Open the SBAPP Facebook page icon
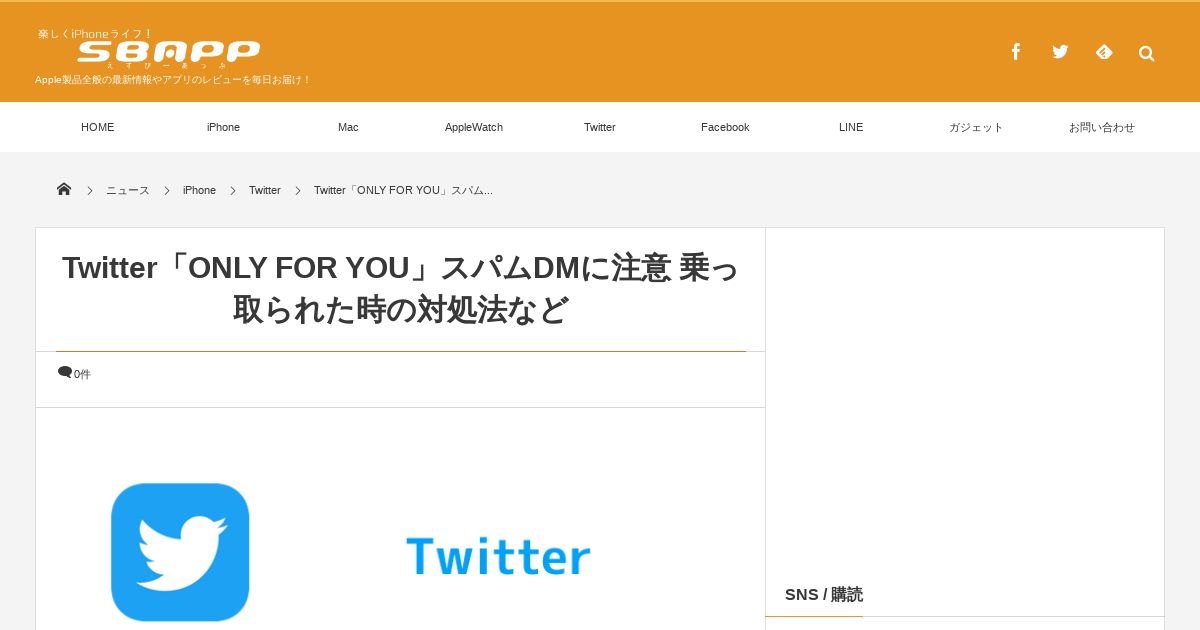Image resolution: width=1200 pixels, height=630 pixels. pyautogui.click(x=1015, y=52)
